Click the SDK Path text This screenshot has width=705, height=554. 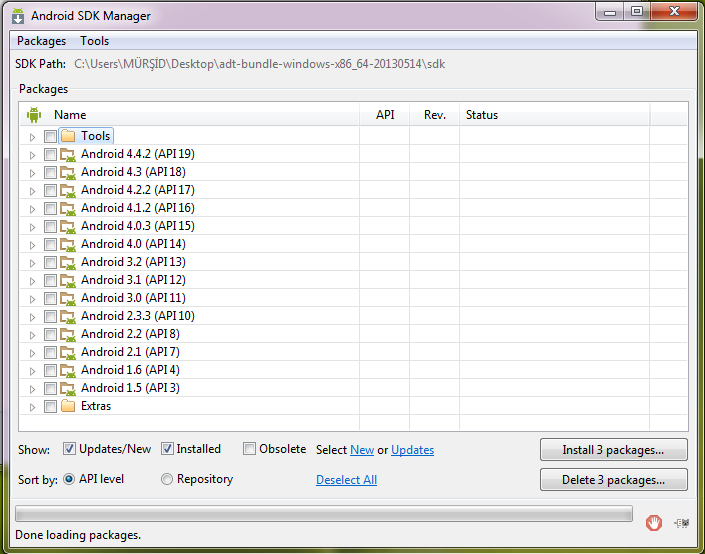tap(259, 64)
